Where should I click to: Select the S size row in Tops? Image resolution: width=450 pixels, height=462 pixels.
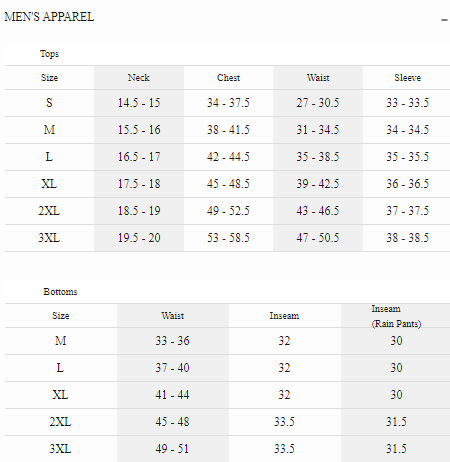(227, 103)
